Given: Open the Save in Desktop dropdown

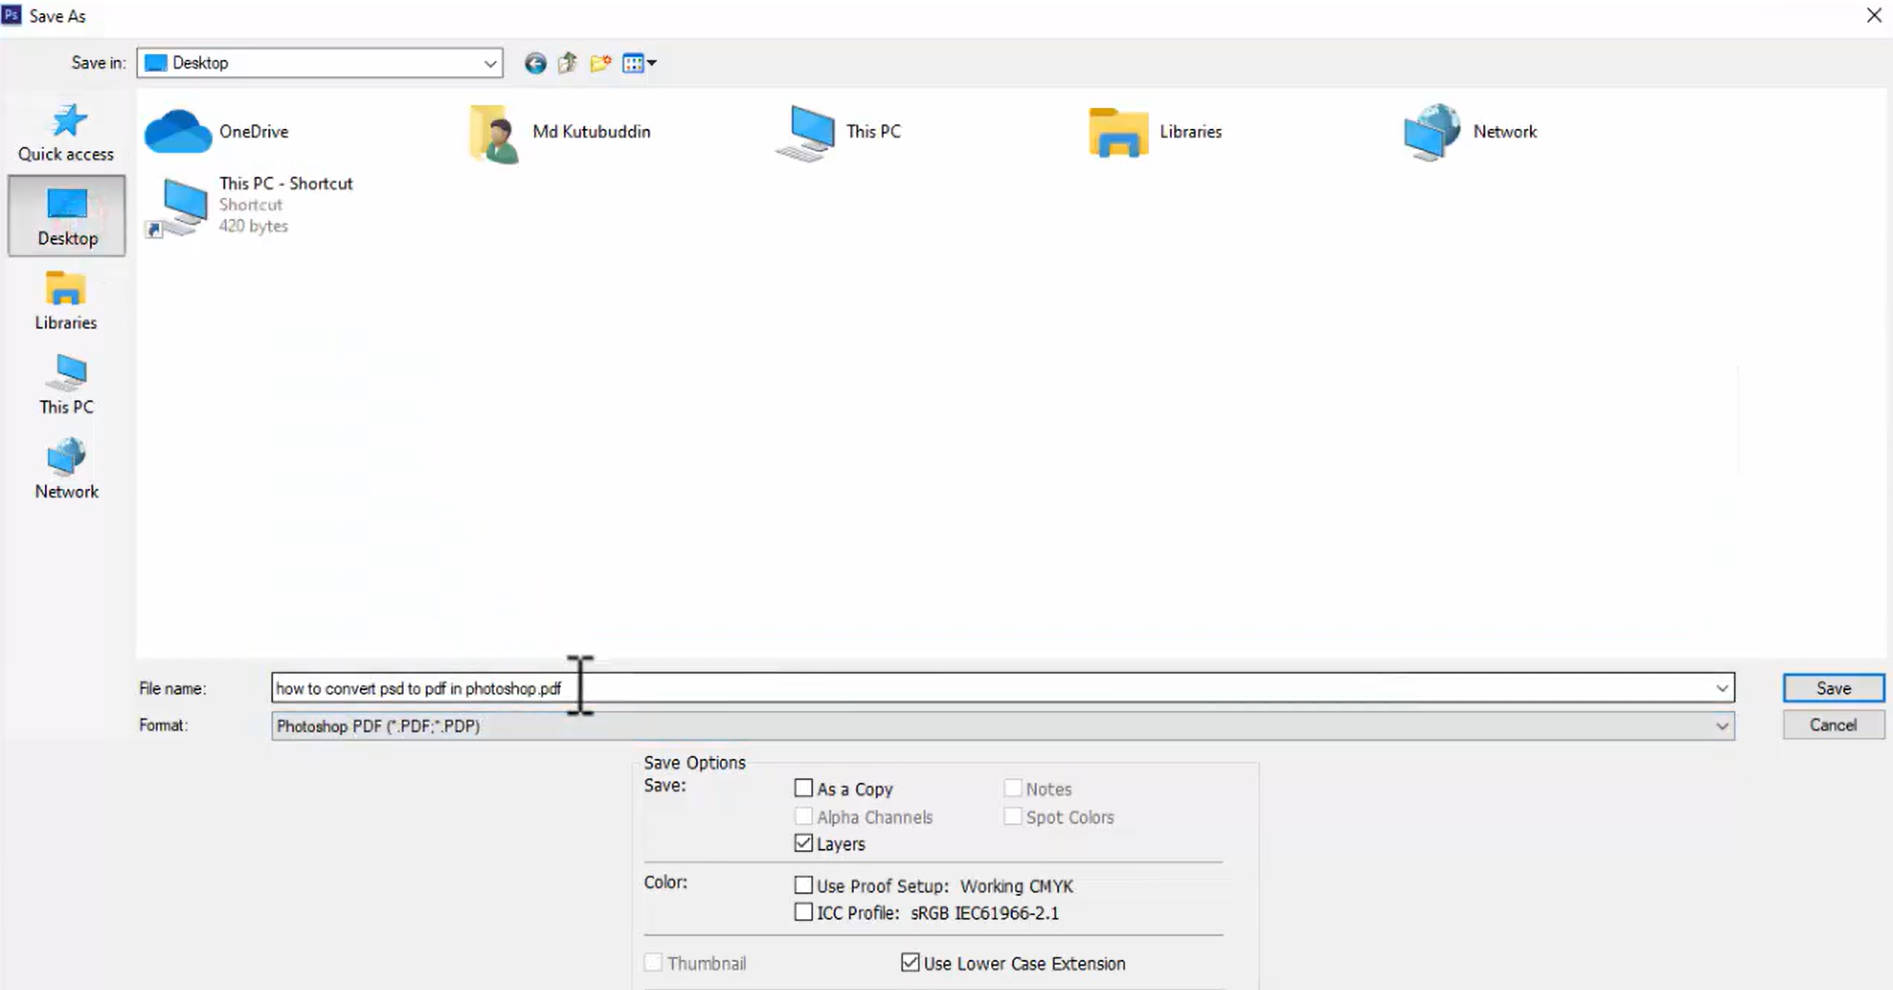Looking at the screenshot, I should point(320,63).
